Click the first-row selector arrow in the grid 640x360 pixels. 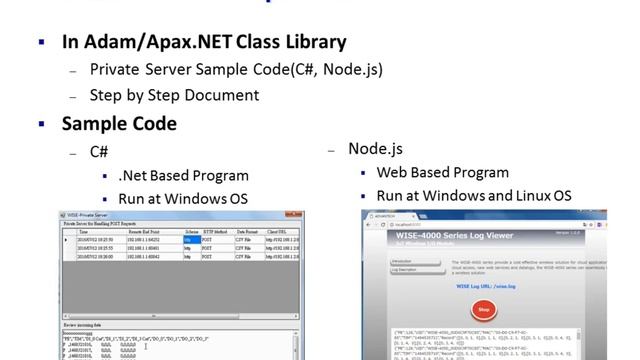tap(66, 240)
